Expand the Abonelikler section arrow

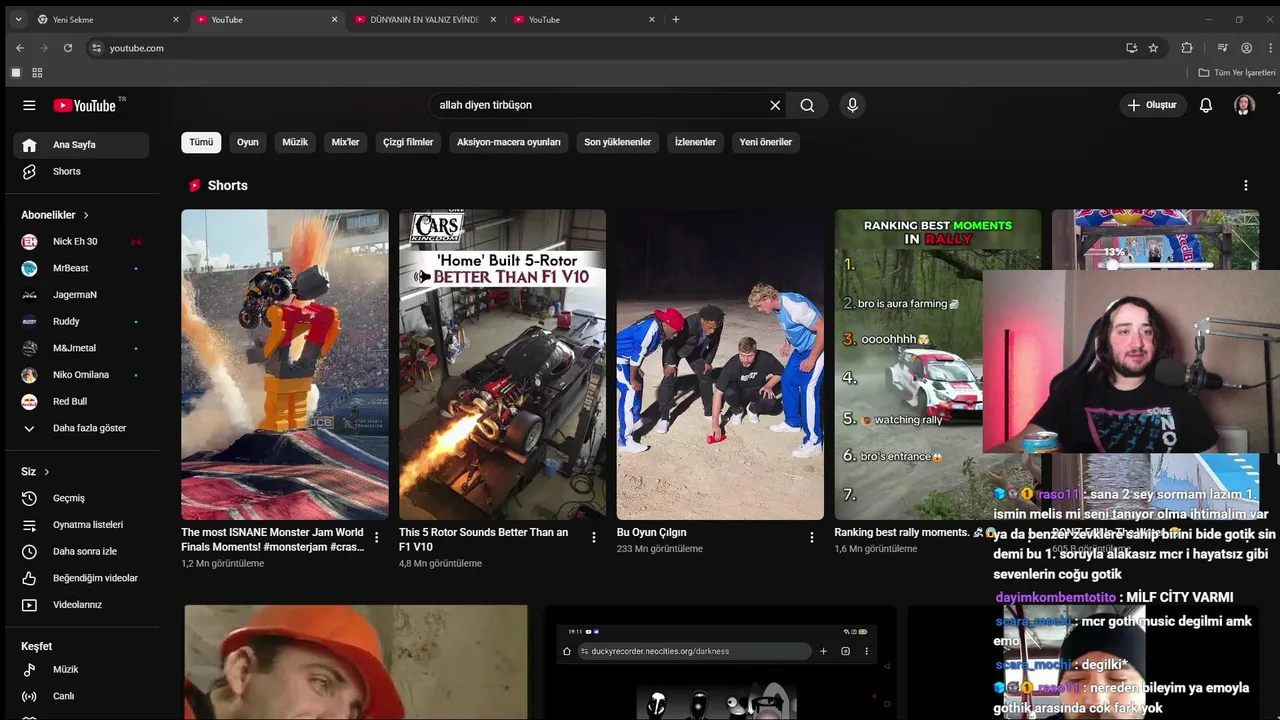[86, 215]
